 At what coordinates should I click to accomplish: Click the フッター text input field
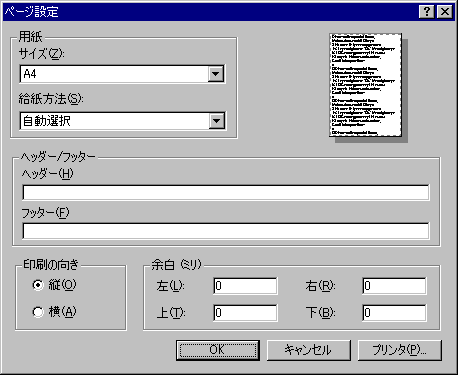[226, 231]
